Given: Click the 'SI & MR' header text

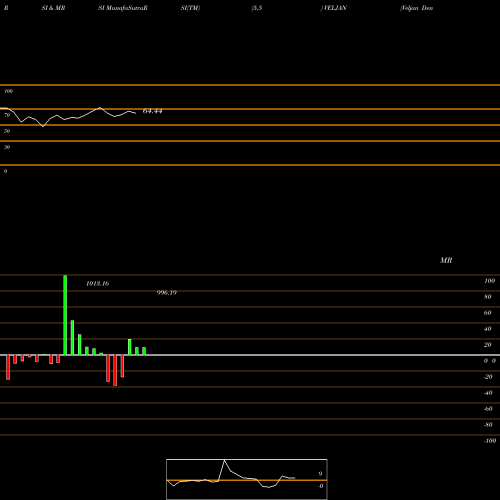Looking at the screenshot, I should click(53, 8).
